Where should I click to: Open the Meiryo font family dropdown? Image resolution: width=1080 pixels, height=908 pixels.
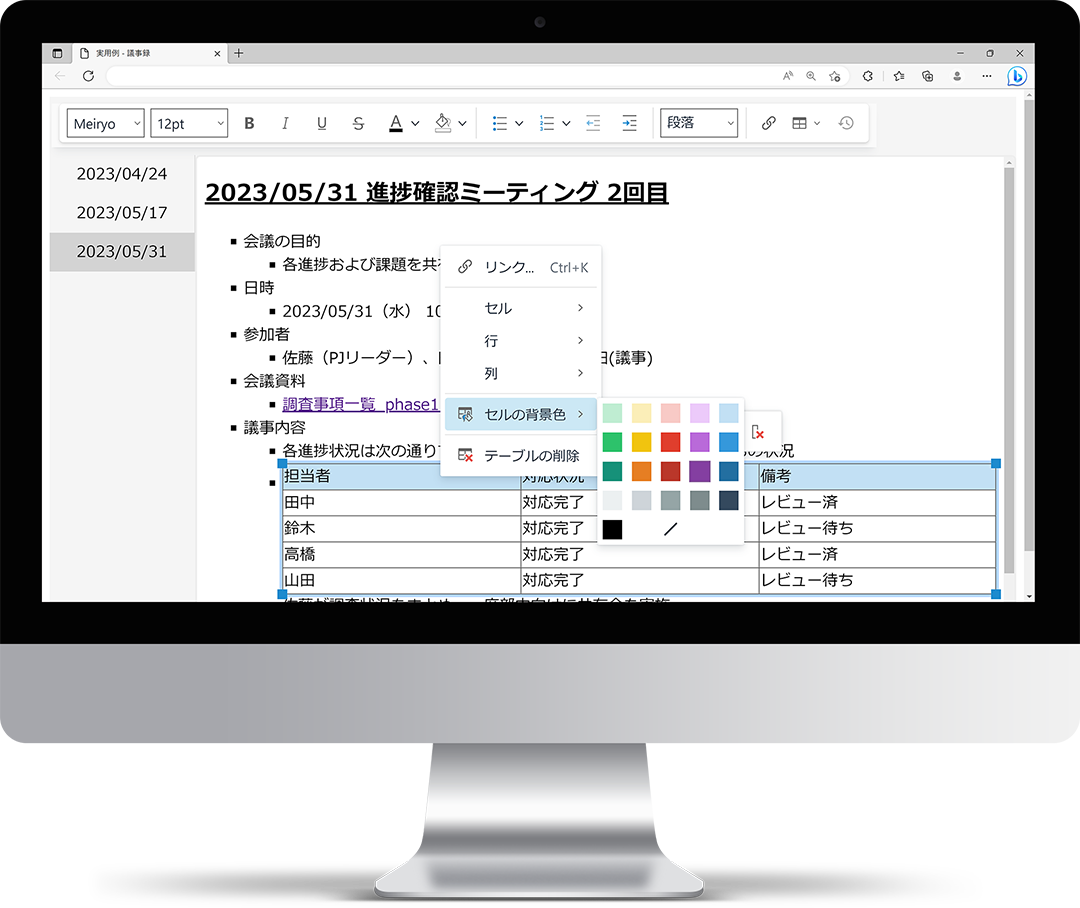tap(105, 123)
